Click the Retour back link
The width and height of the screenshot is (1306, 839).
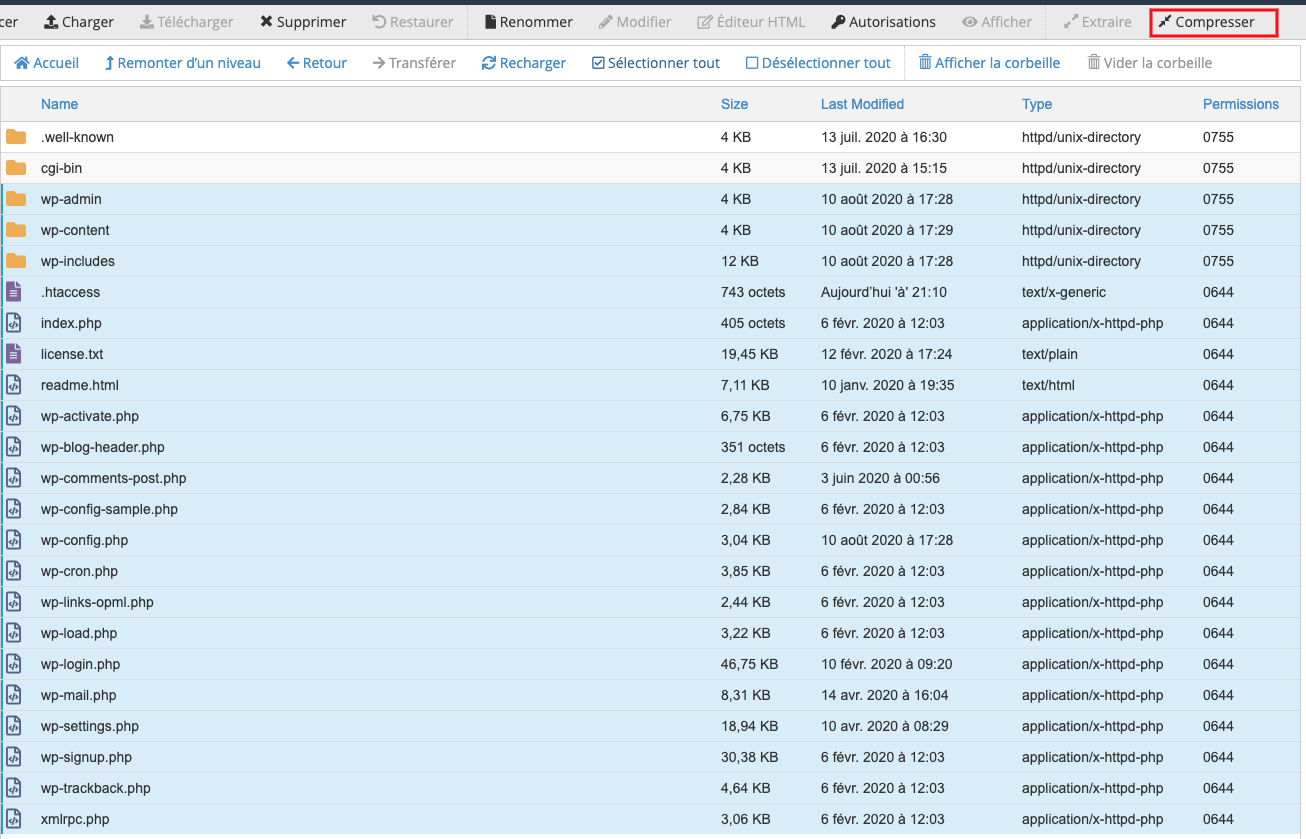point(317,63)
